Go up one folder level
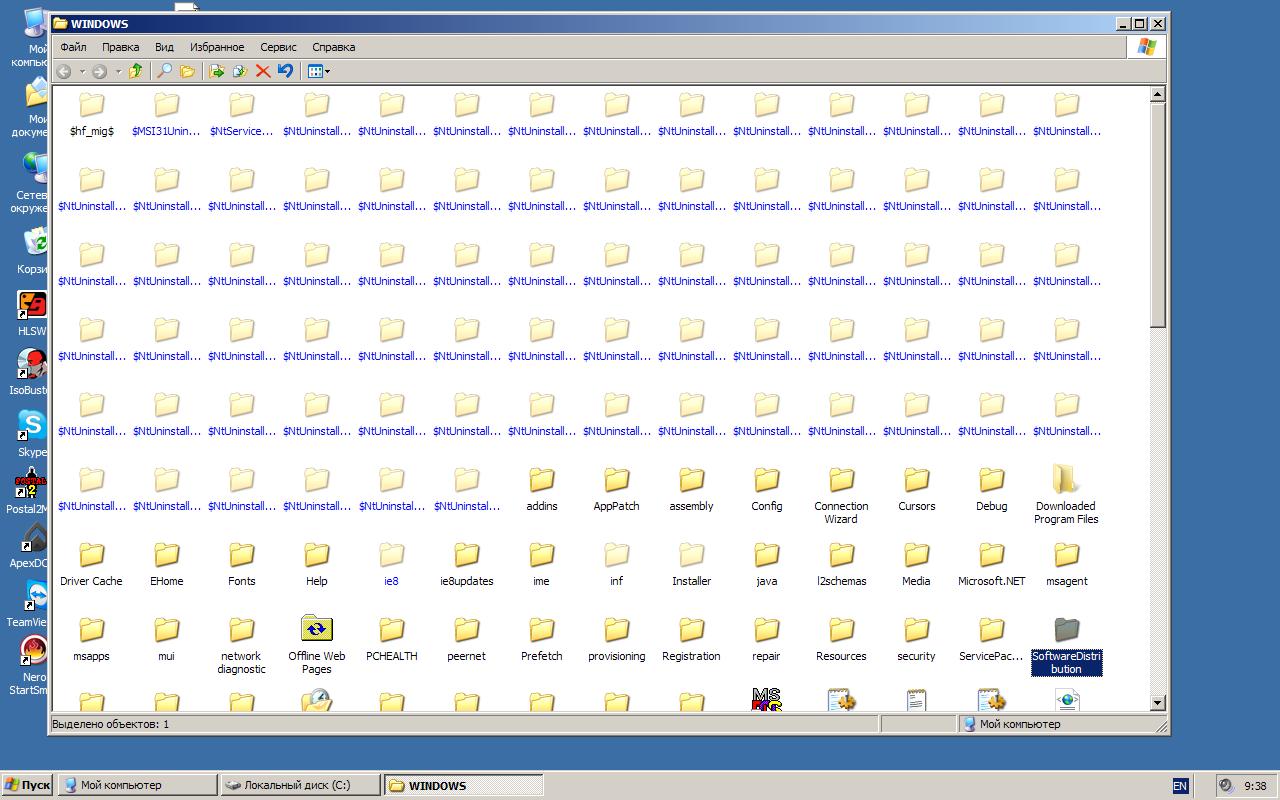 tap(135, 71)
